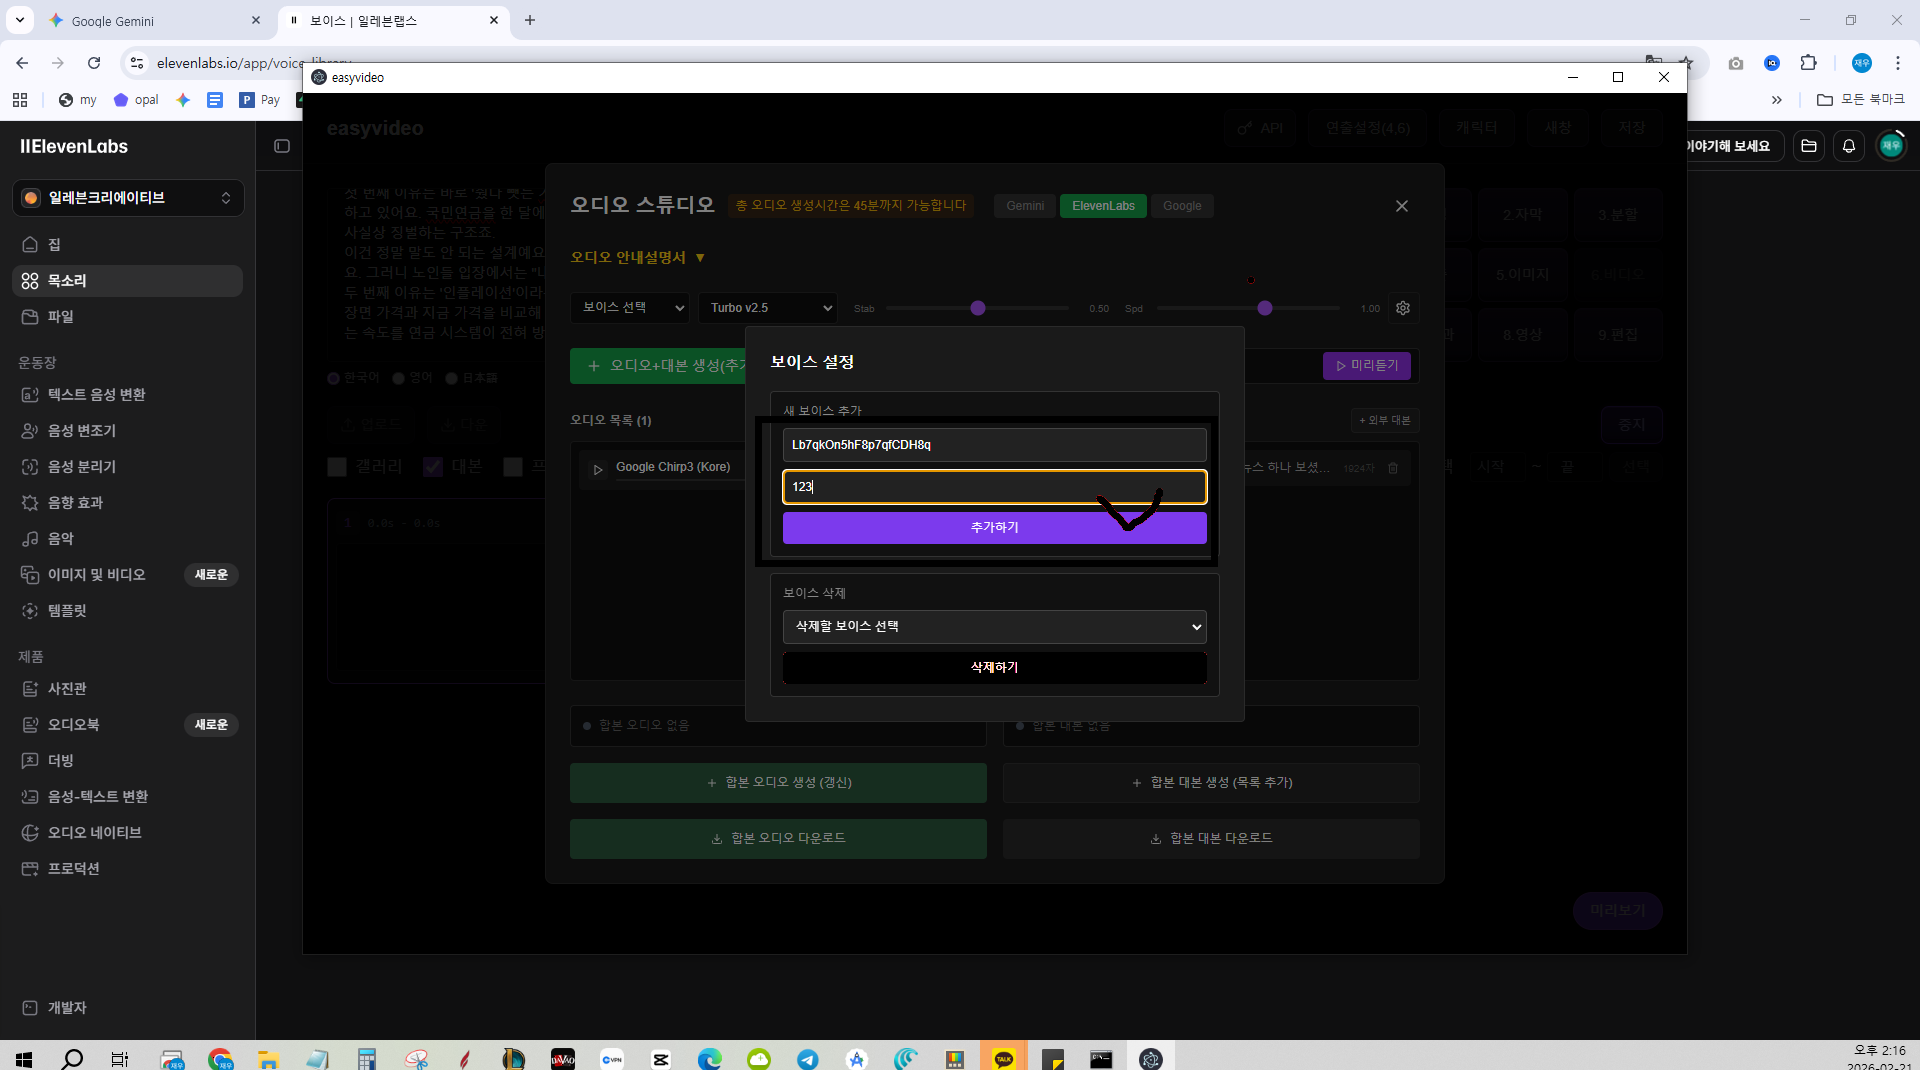Screen dimensions: 1920x1070
Task: Click 합본 오디오 생성 (갱신) button
Action: coord(778,783)
